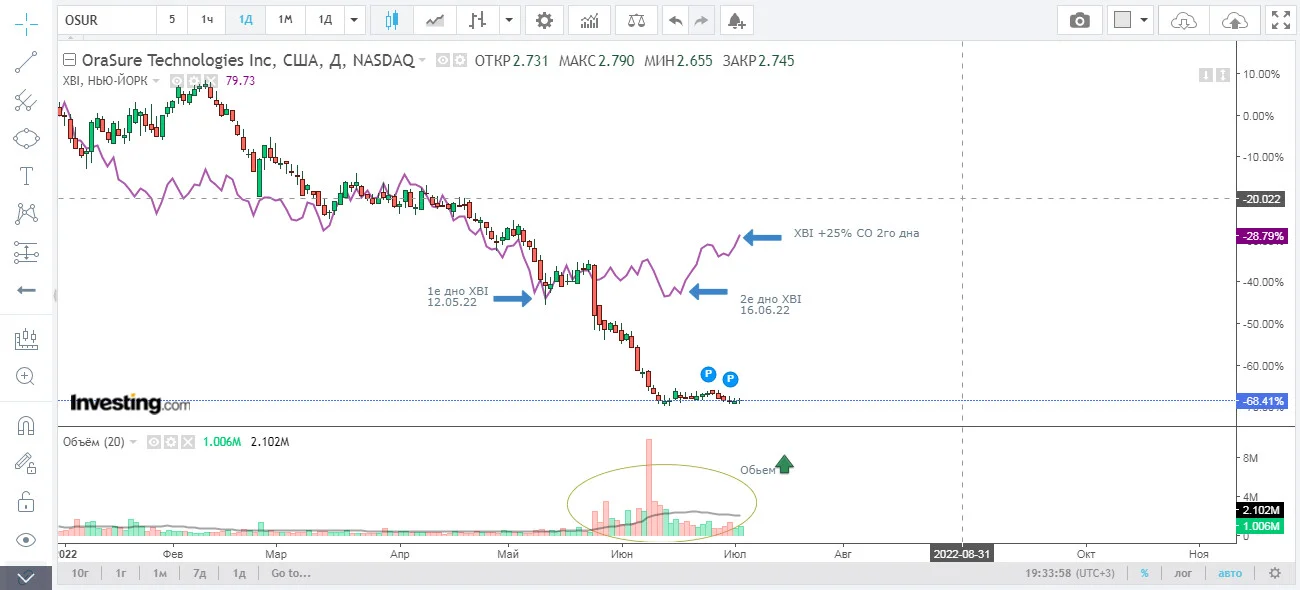This screenshot has height=590, width=1300.
Task: Open volume indicator settings gear
Action: point(170,441)
